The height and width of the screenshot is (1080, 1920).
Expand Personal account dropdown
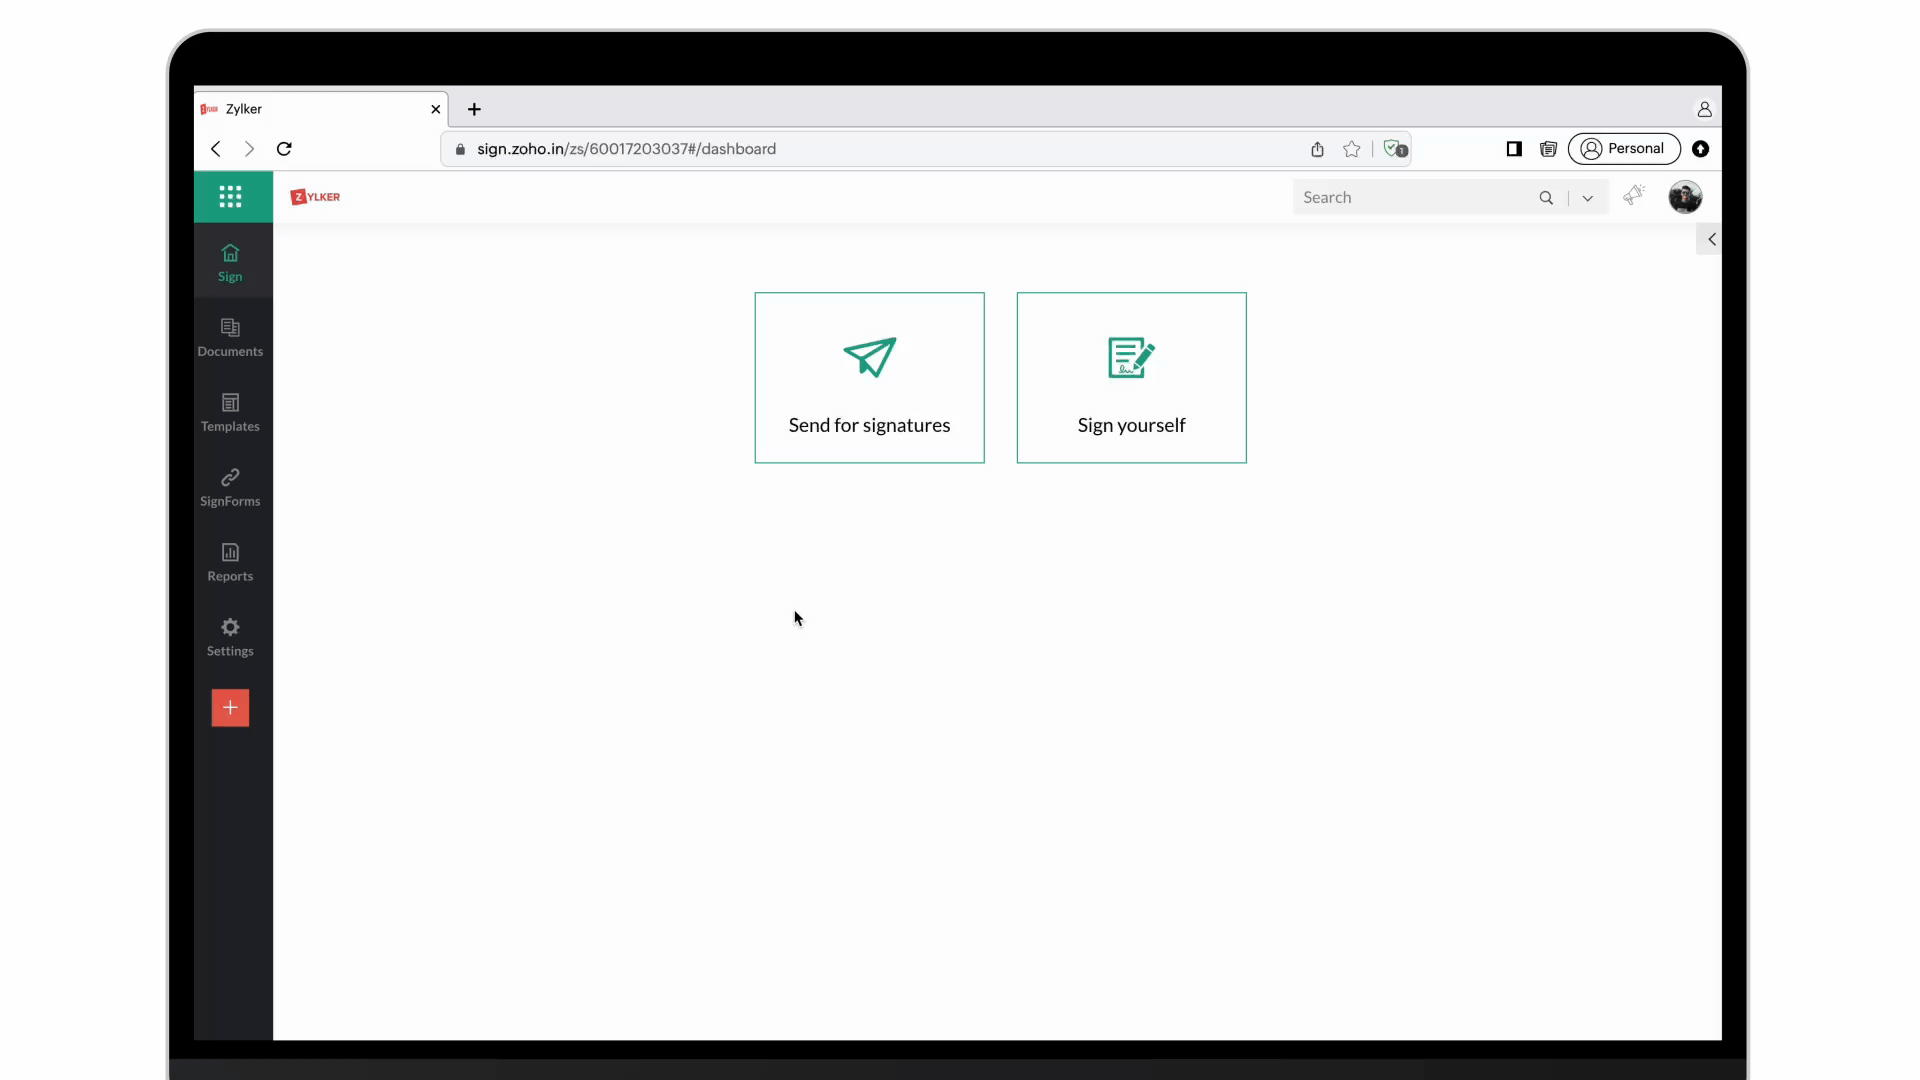[x=1625, y=148]
